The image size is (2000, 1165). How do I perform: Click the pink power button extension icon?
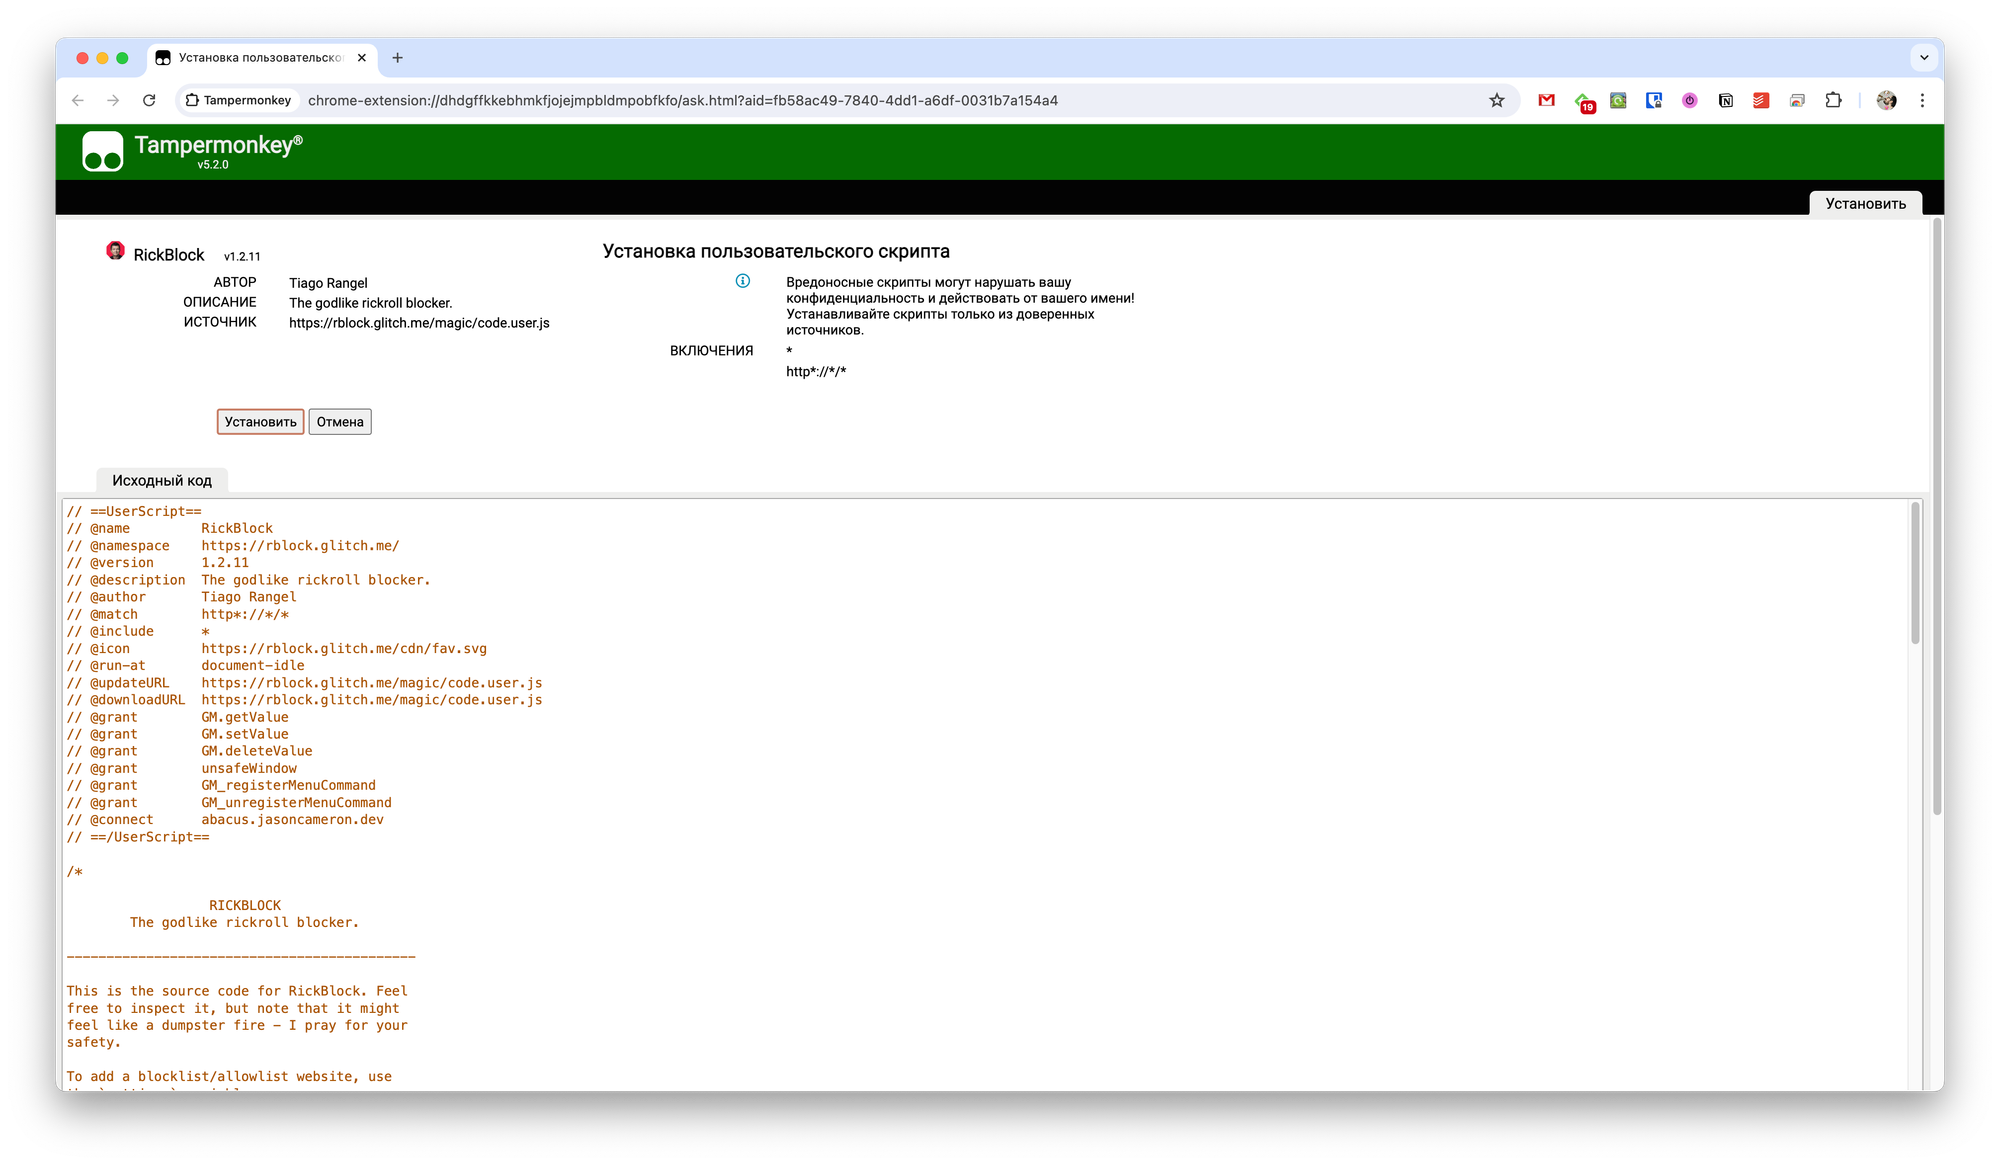1689,100
